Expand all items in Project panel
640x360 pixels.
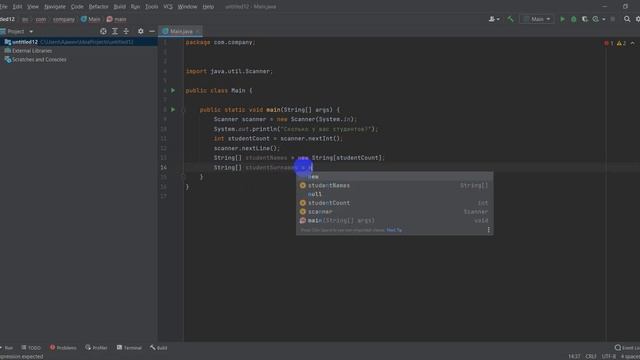click(115, 31)
